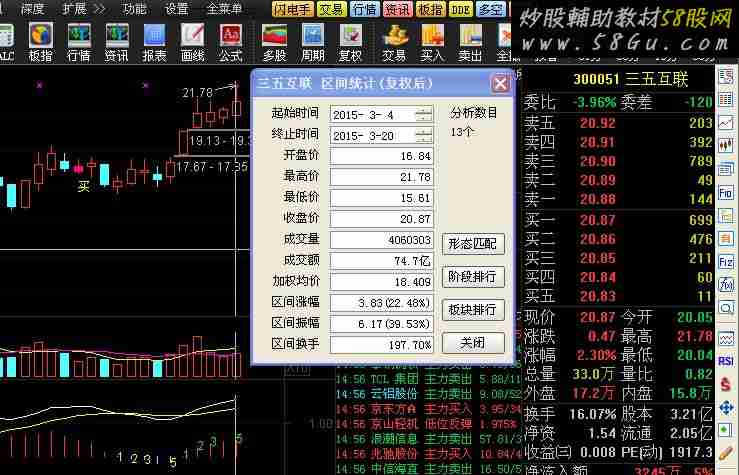Image resolution: width=739 pixels, height=475 pixels.
Task: Click the 形态匹配 button
Action: 473,244
